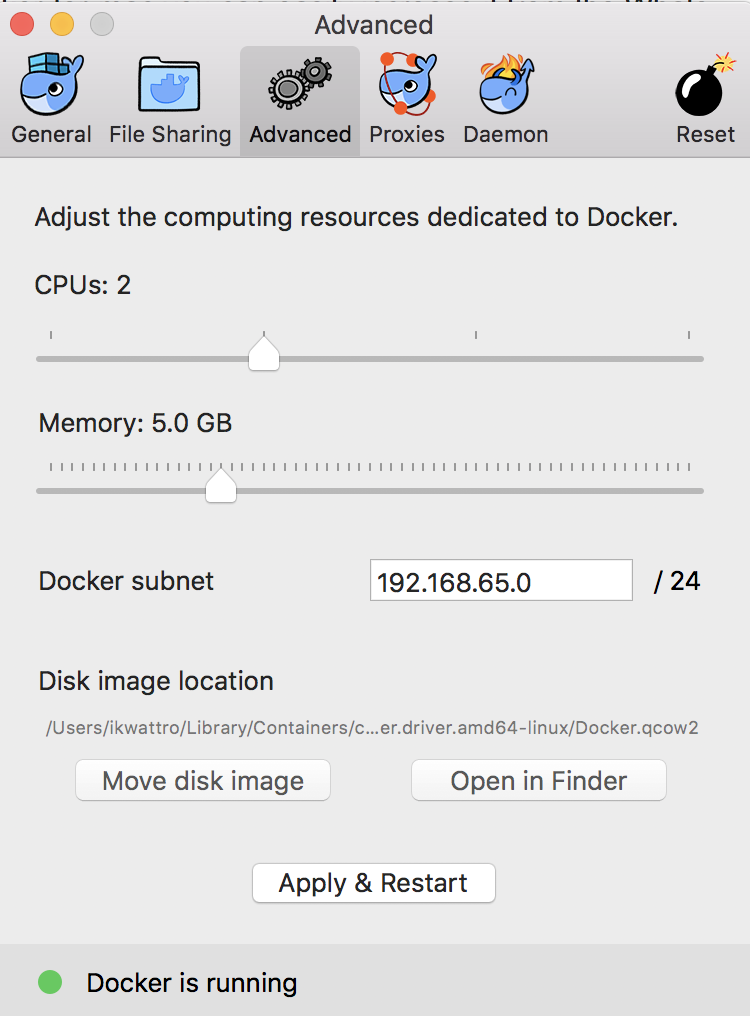Viewport: 750px width, 1016px height.
Task: Open the File Sharing folder icon
Action: (x=169, y=85)
